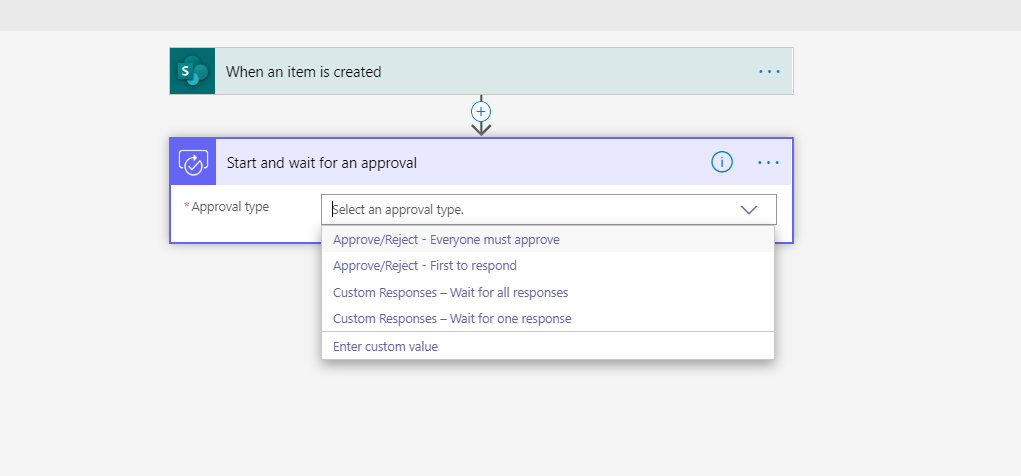
Task: Pick Custom Responses – Wait for all responses
Action: coord(450,293)
